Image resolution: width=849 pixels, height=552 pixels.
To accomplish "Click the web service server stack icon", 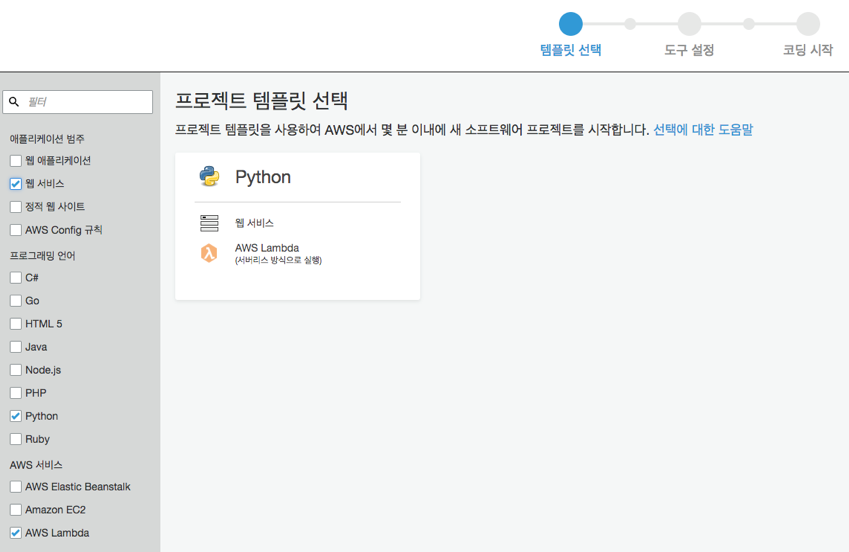I will point(209,223).
